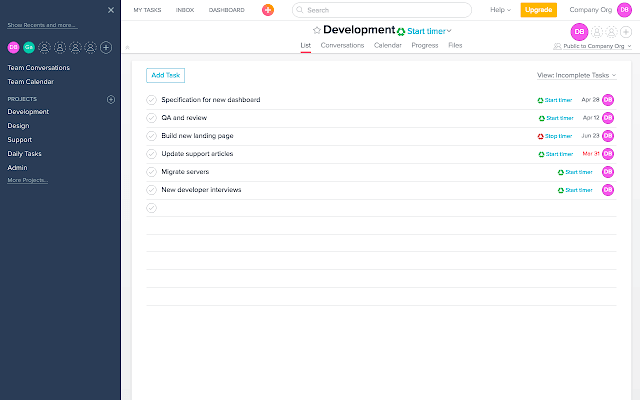This screenshot has height=400, width=640.
Task: Favorite the Development project with the star icon
Action: pyautogui.click(x=317, y=31)
